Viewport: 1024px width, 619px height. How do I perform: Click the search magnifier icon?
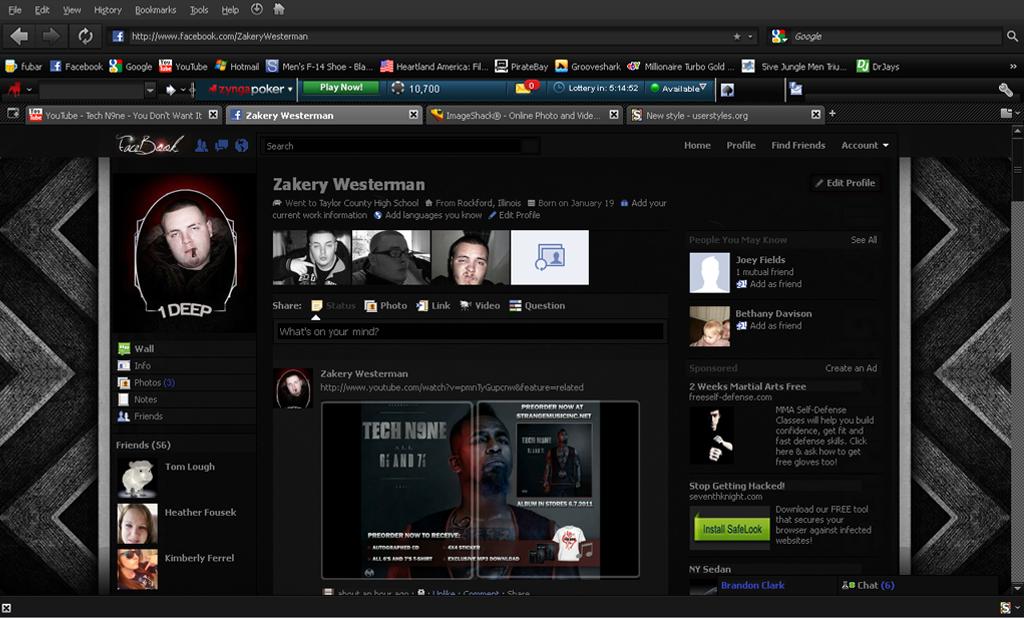pos(1012,37)
